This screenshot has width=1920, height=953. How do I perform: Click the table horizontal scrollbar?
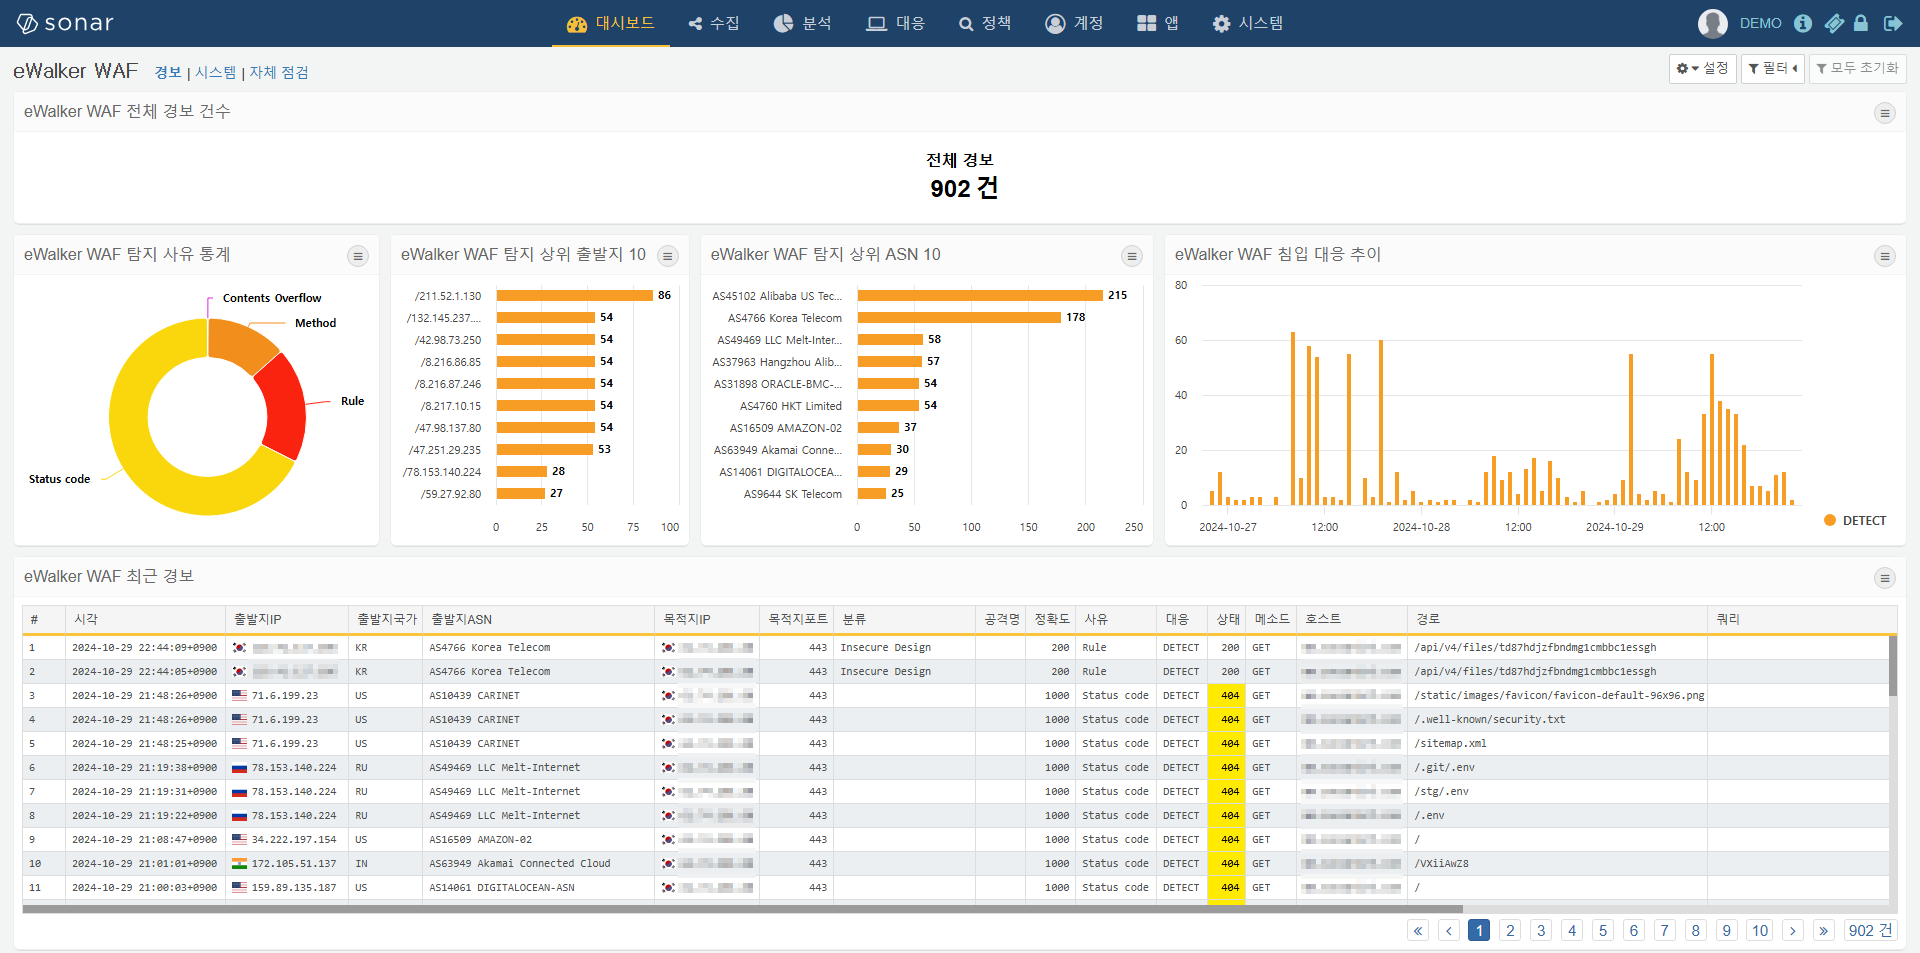coord(742,909)
